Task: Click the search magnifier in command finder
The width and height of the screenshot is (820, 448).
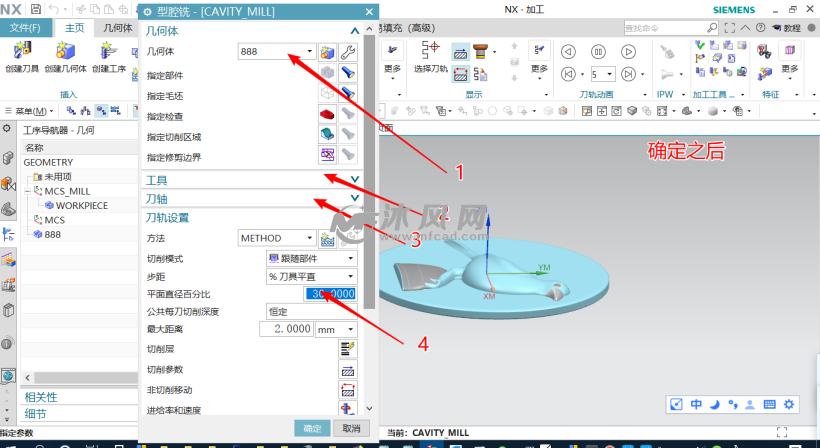Action: click(712, 27)
